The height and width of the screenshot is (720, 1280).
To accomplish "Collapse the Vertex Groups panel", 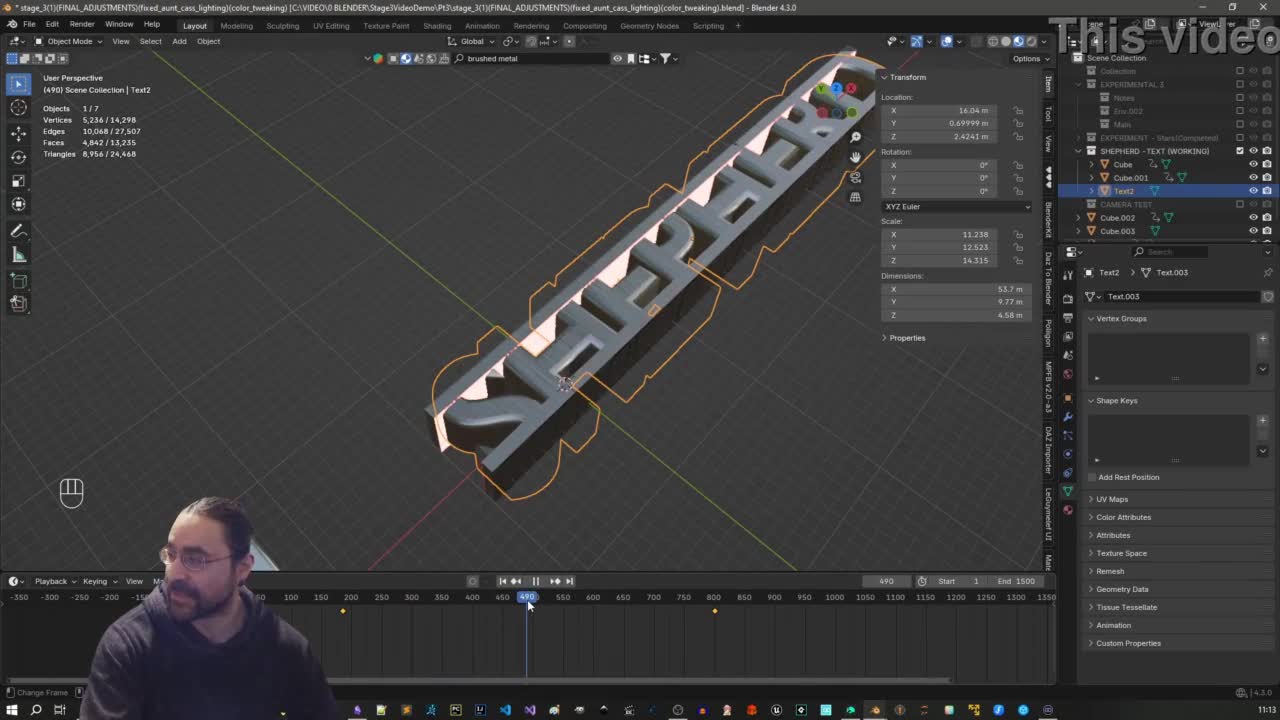I will (1121, 318).
